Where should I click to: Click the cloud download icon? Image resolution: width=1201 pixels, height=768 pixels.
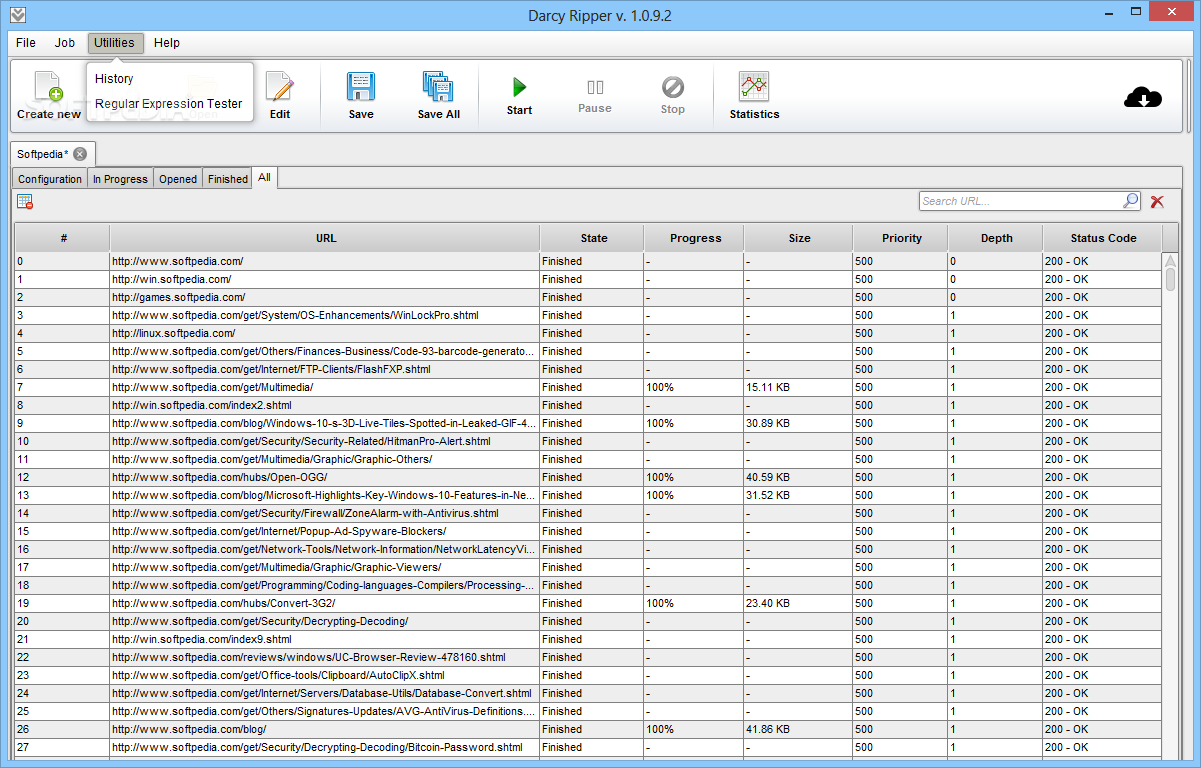click(x=1143, y=97)
